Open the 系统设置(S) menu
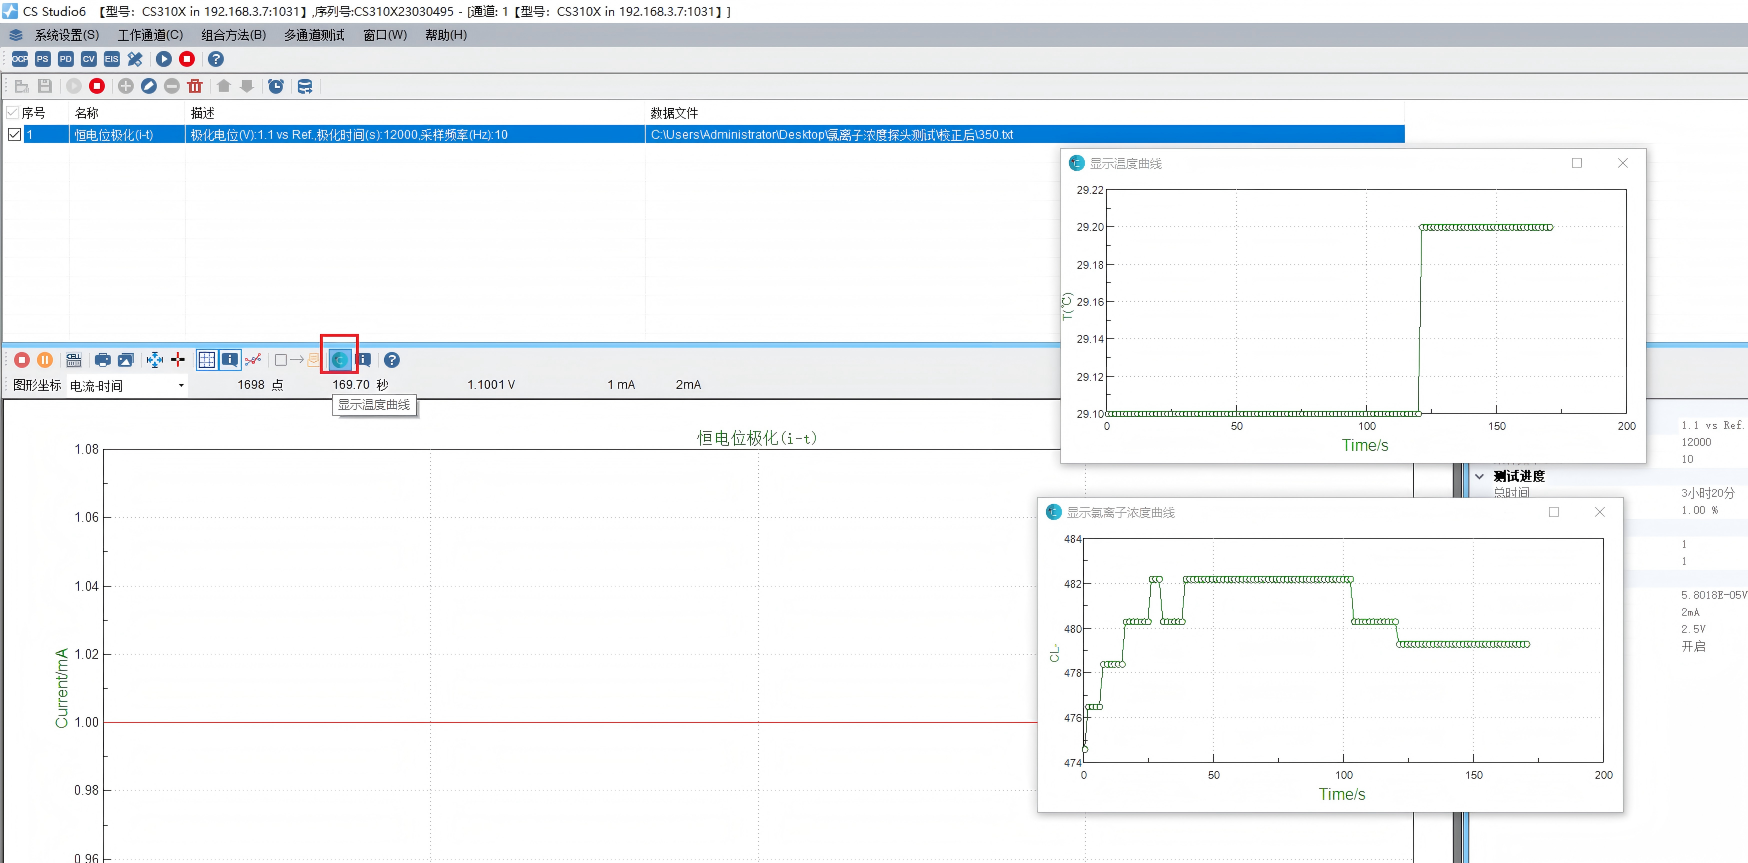Screen dimensions: 1748x863 (66, 35)
